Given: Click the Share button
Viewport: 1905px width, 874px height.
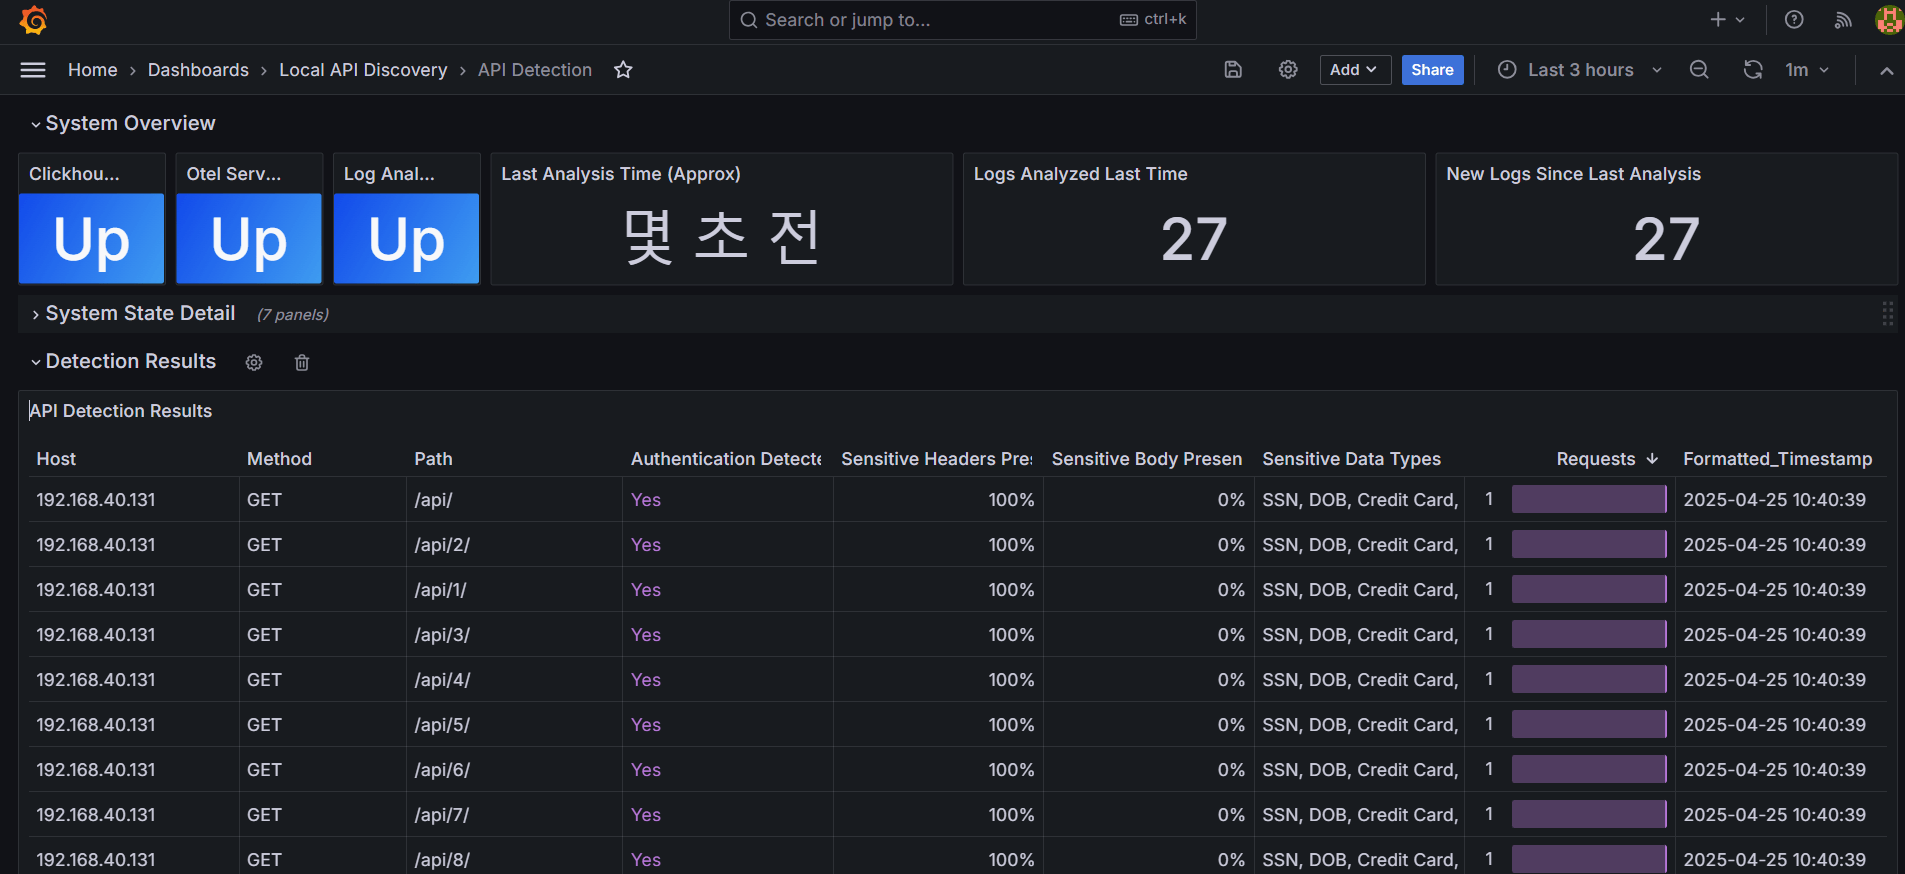Looking at the screenshot, I should [1432, 70].
